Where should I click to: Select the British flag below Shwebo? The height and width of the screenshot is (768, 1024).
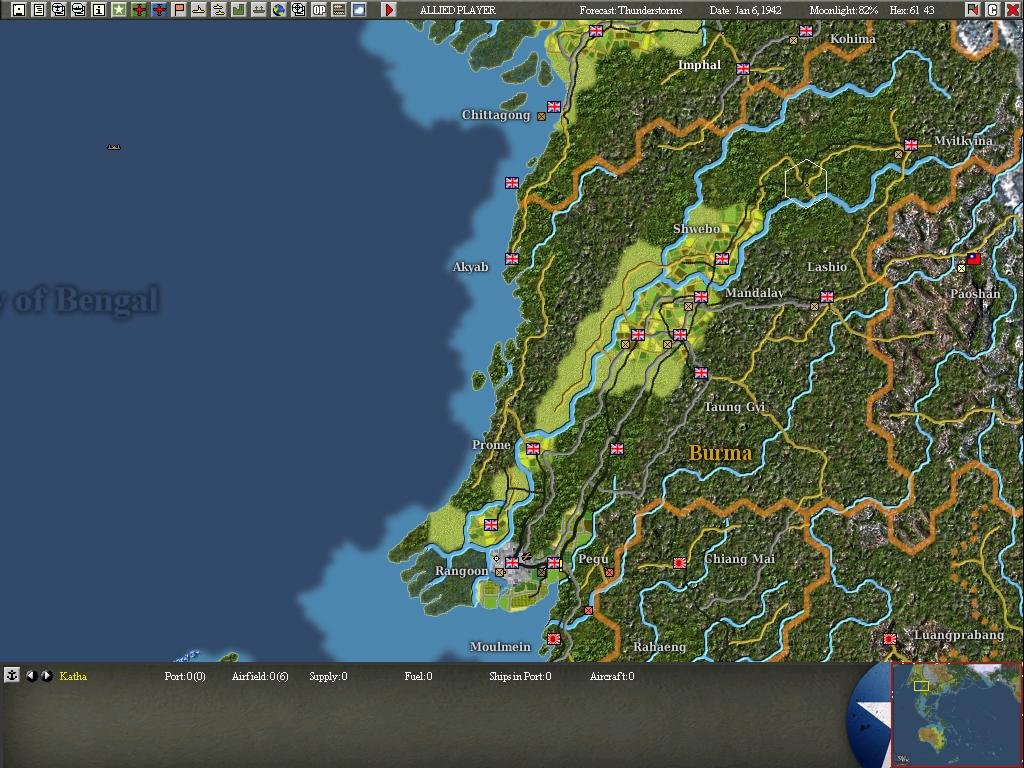(x=722, y=259)
